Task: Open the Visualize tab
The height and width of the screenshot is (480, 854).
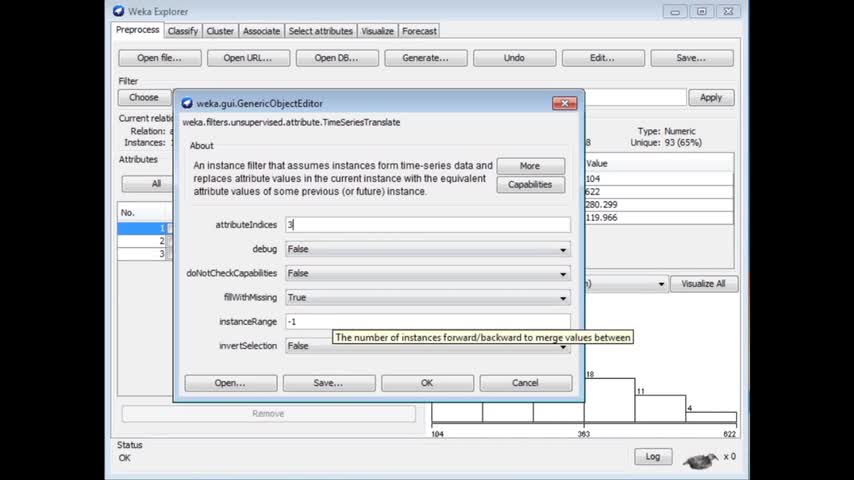Action: (x=377, y=31)
